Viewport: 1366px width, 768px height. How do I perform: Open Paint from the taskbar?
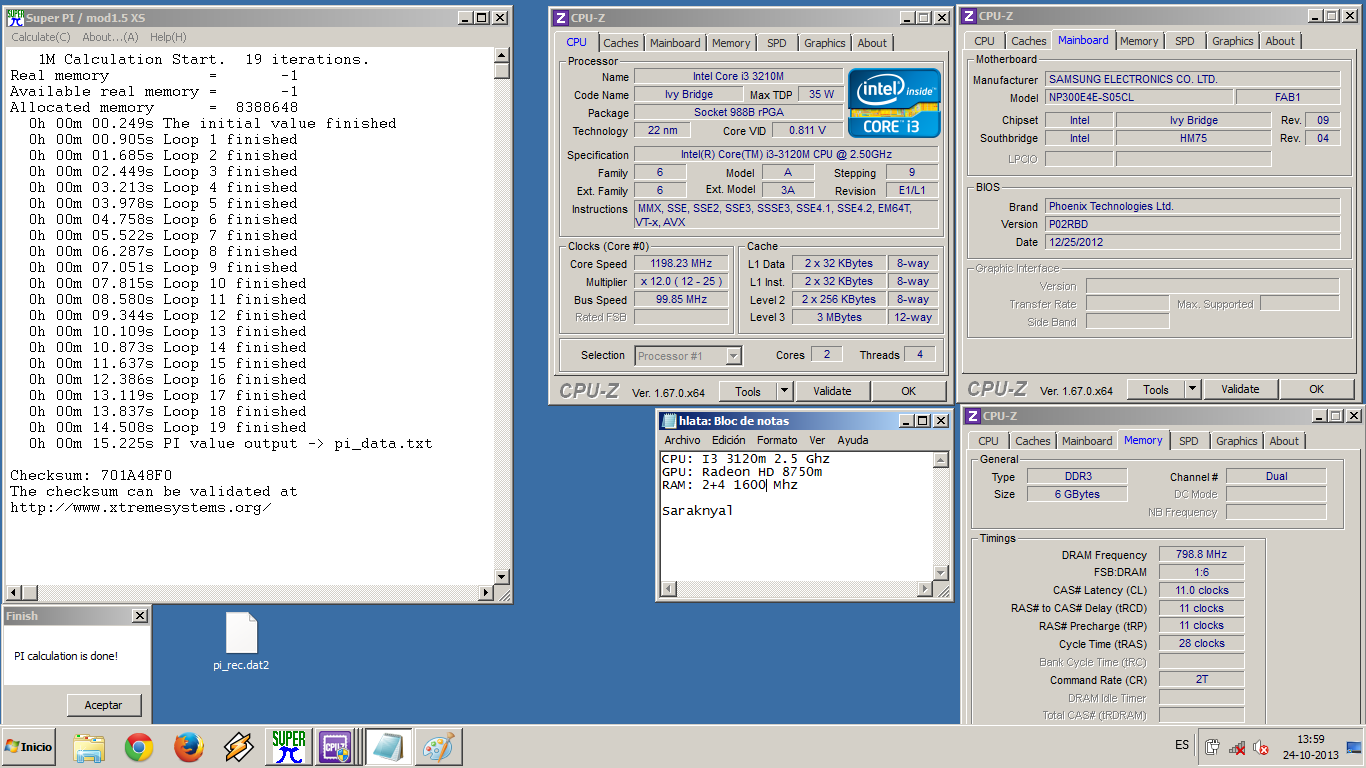(x=439, y=747)
